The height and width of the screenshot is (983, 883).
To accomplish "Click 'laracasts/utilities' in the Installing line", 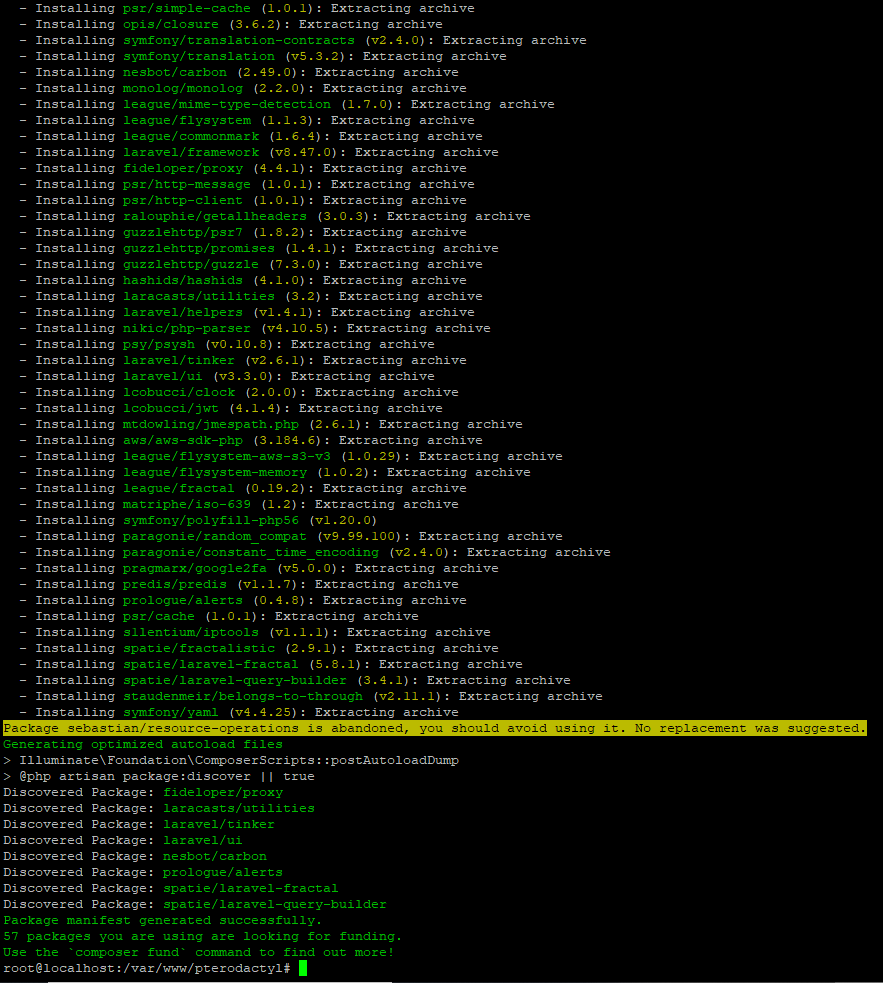I will point(198,297).
